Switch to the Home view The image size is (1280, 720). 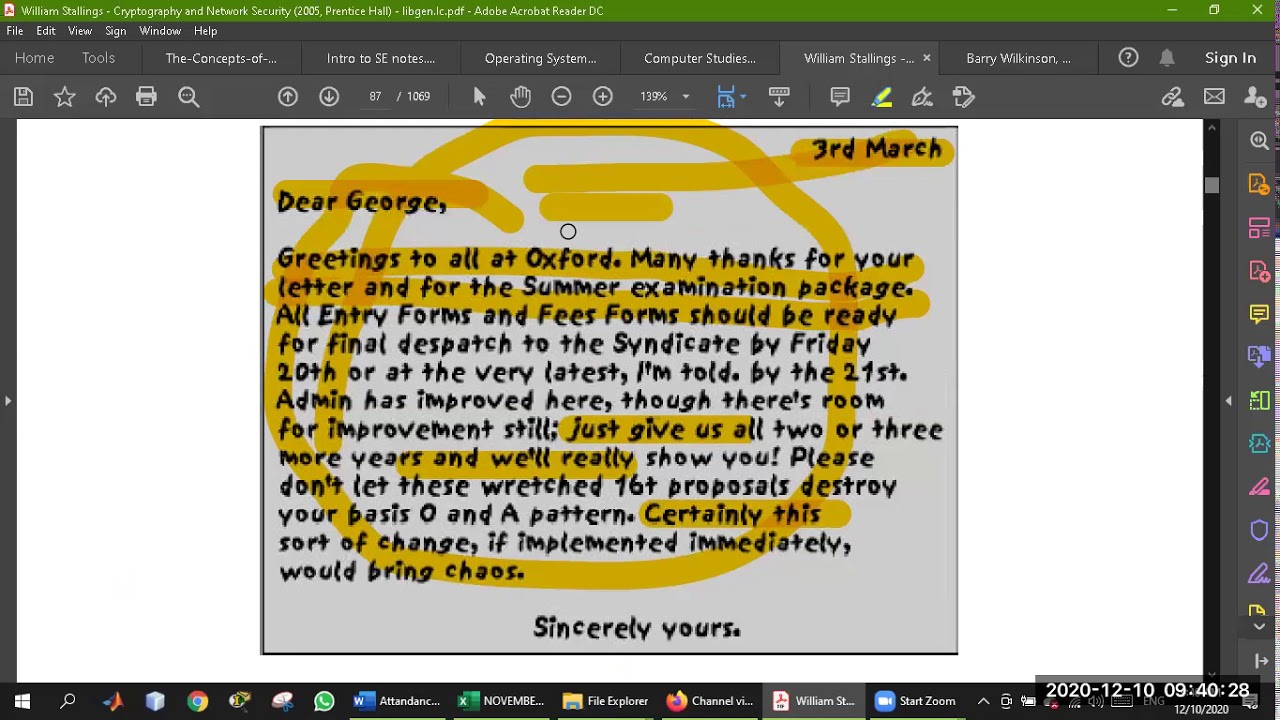(34, 58)
